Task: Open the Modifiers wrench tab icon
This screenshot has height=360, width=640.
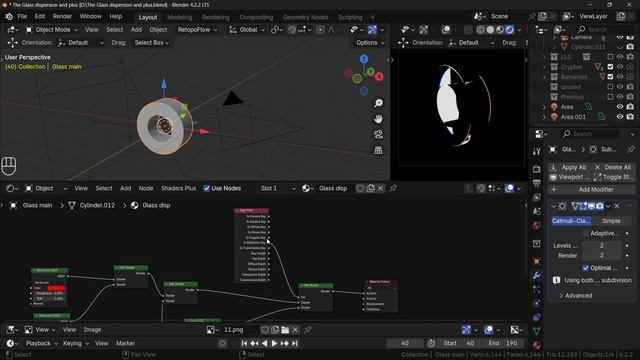Action: [537, 276]
